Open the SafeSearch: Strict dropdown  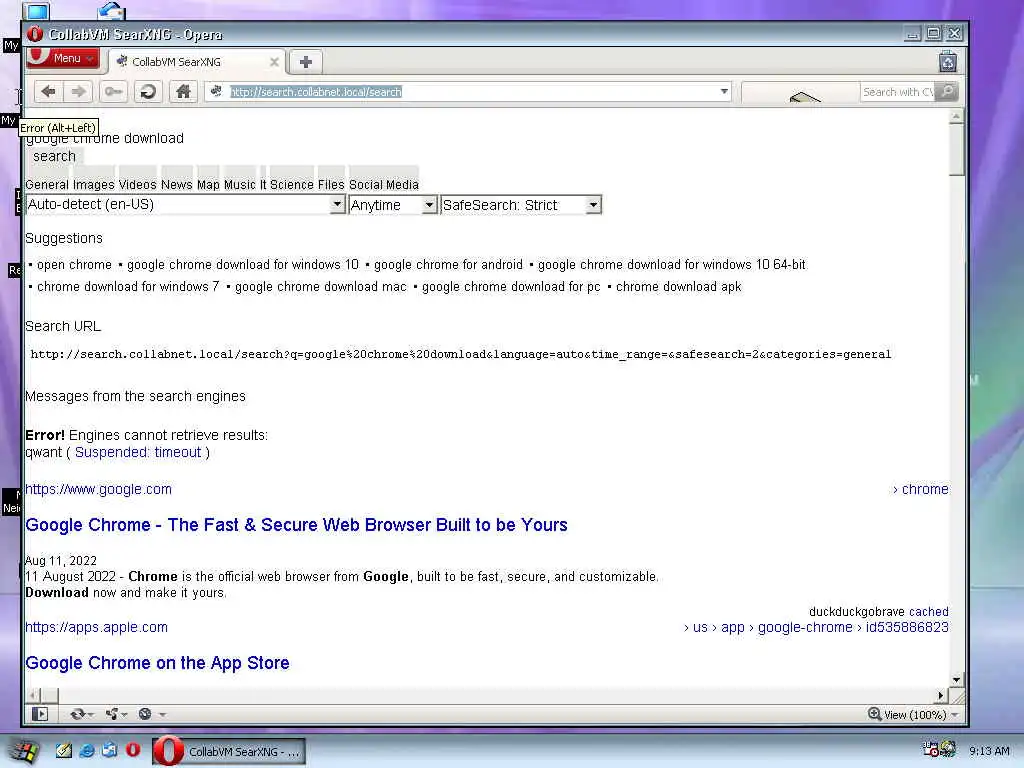click(x=520, y=205)
